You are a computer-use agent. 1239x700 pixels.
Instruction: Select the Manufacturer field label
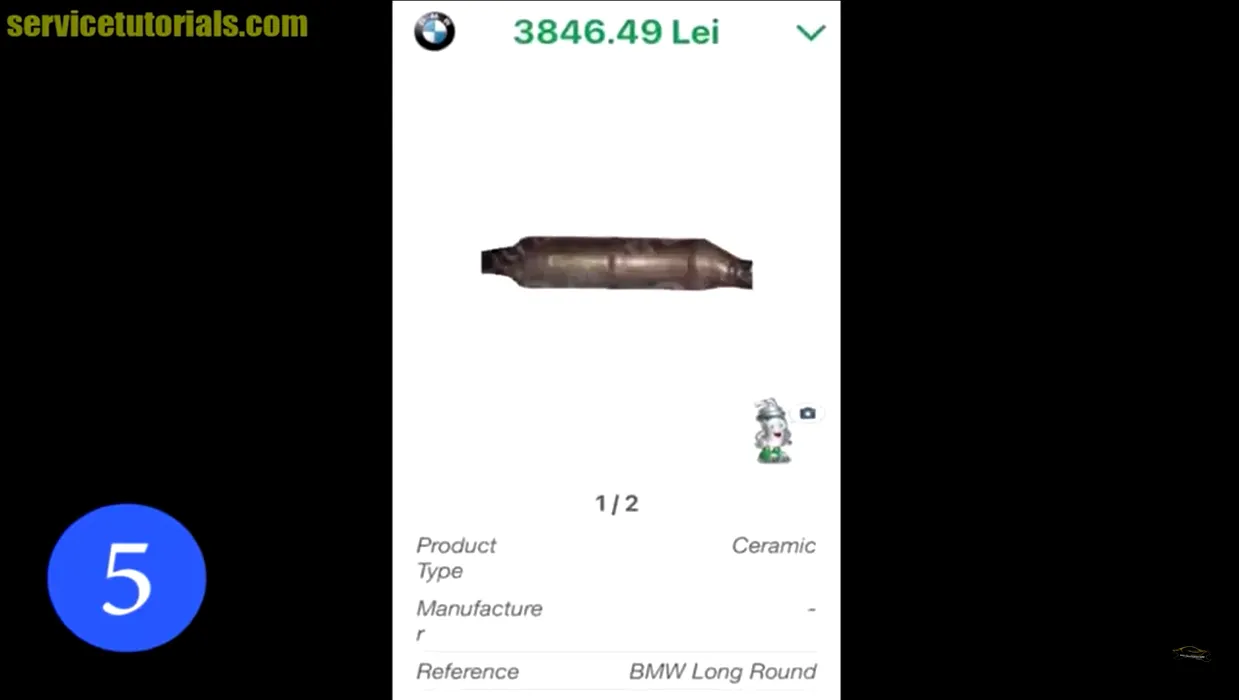(479, 621)
